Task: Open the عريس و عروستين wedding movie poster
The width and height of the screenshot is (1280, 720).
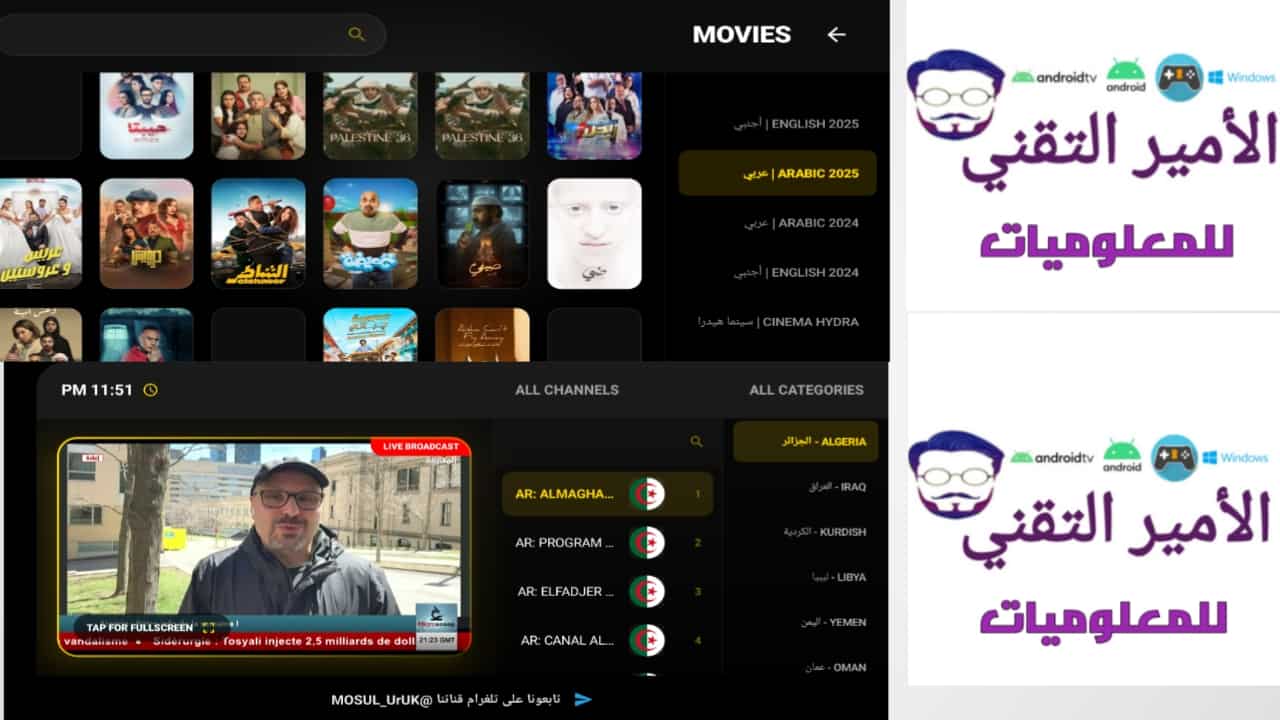Action: (40, 233)
